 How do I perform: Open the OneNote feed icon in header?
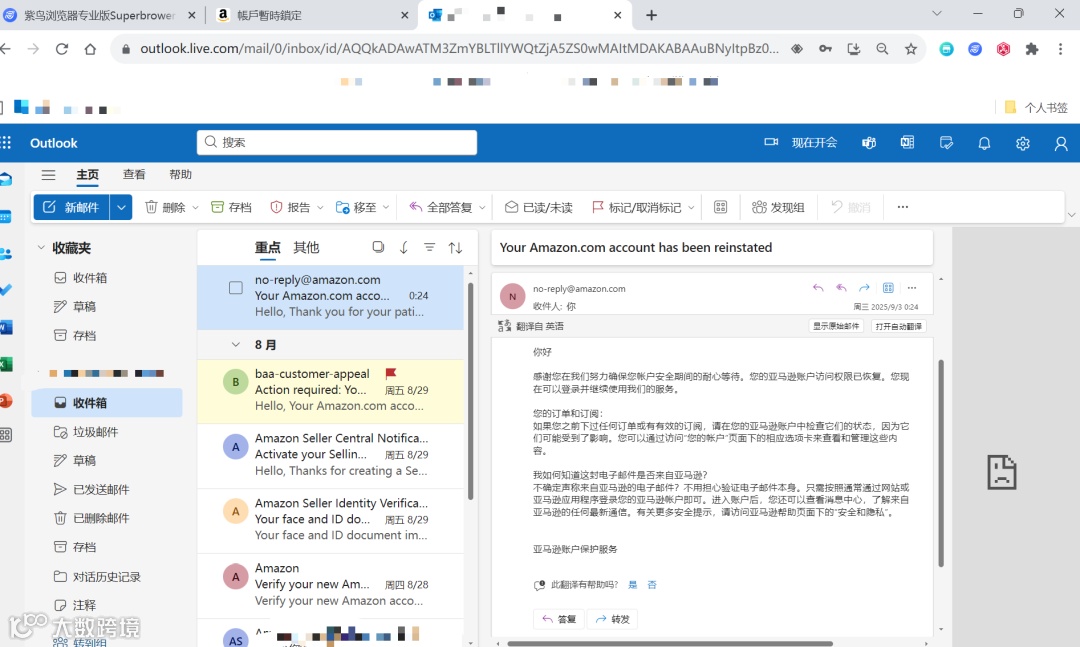(907, 143)
